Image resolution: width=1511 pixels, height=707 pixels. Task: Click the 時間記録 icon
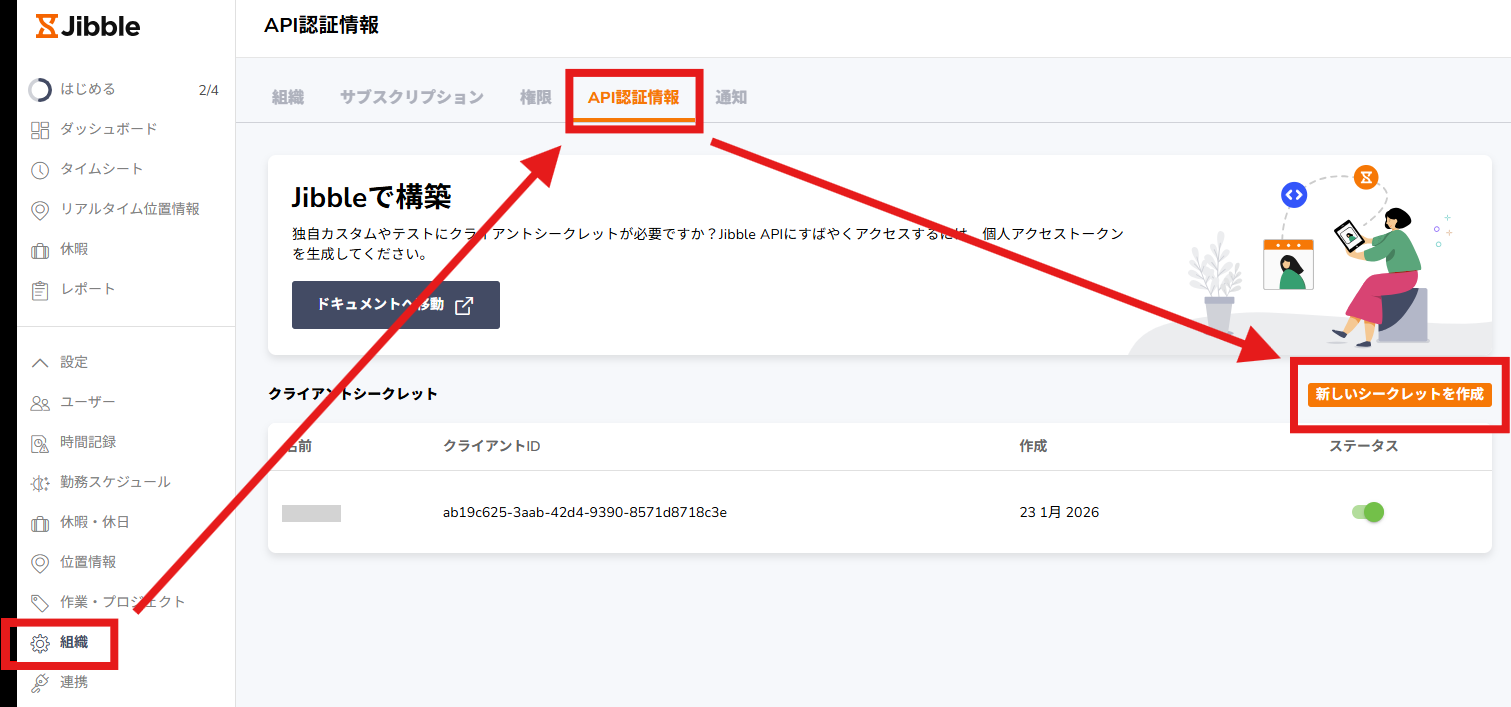pos(40,443)
